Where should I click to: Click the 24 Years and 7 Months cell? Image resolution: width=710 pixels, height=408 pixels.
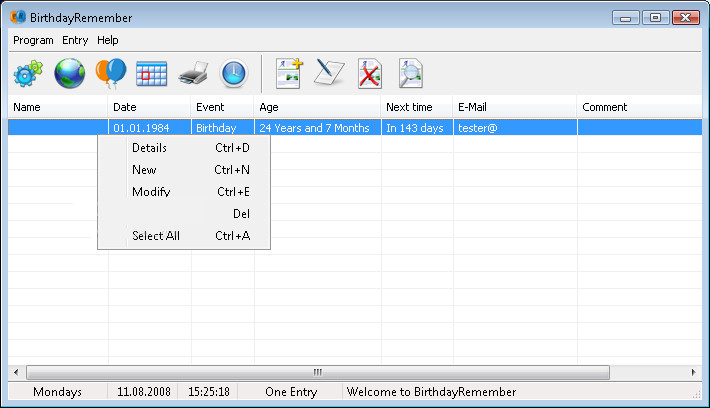coord(318,128)
